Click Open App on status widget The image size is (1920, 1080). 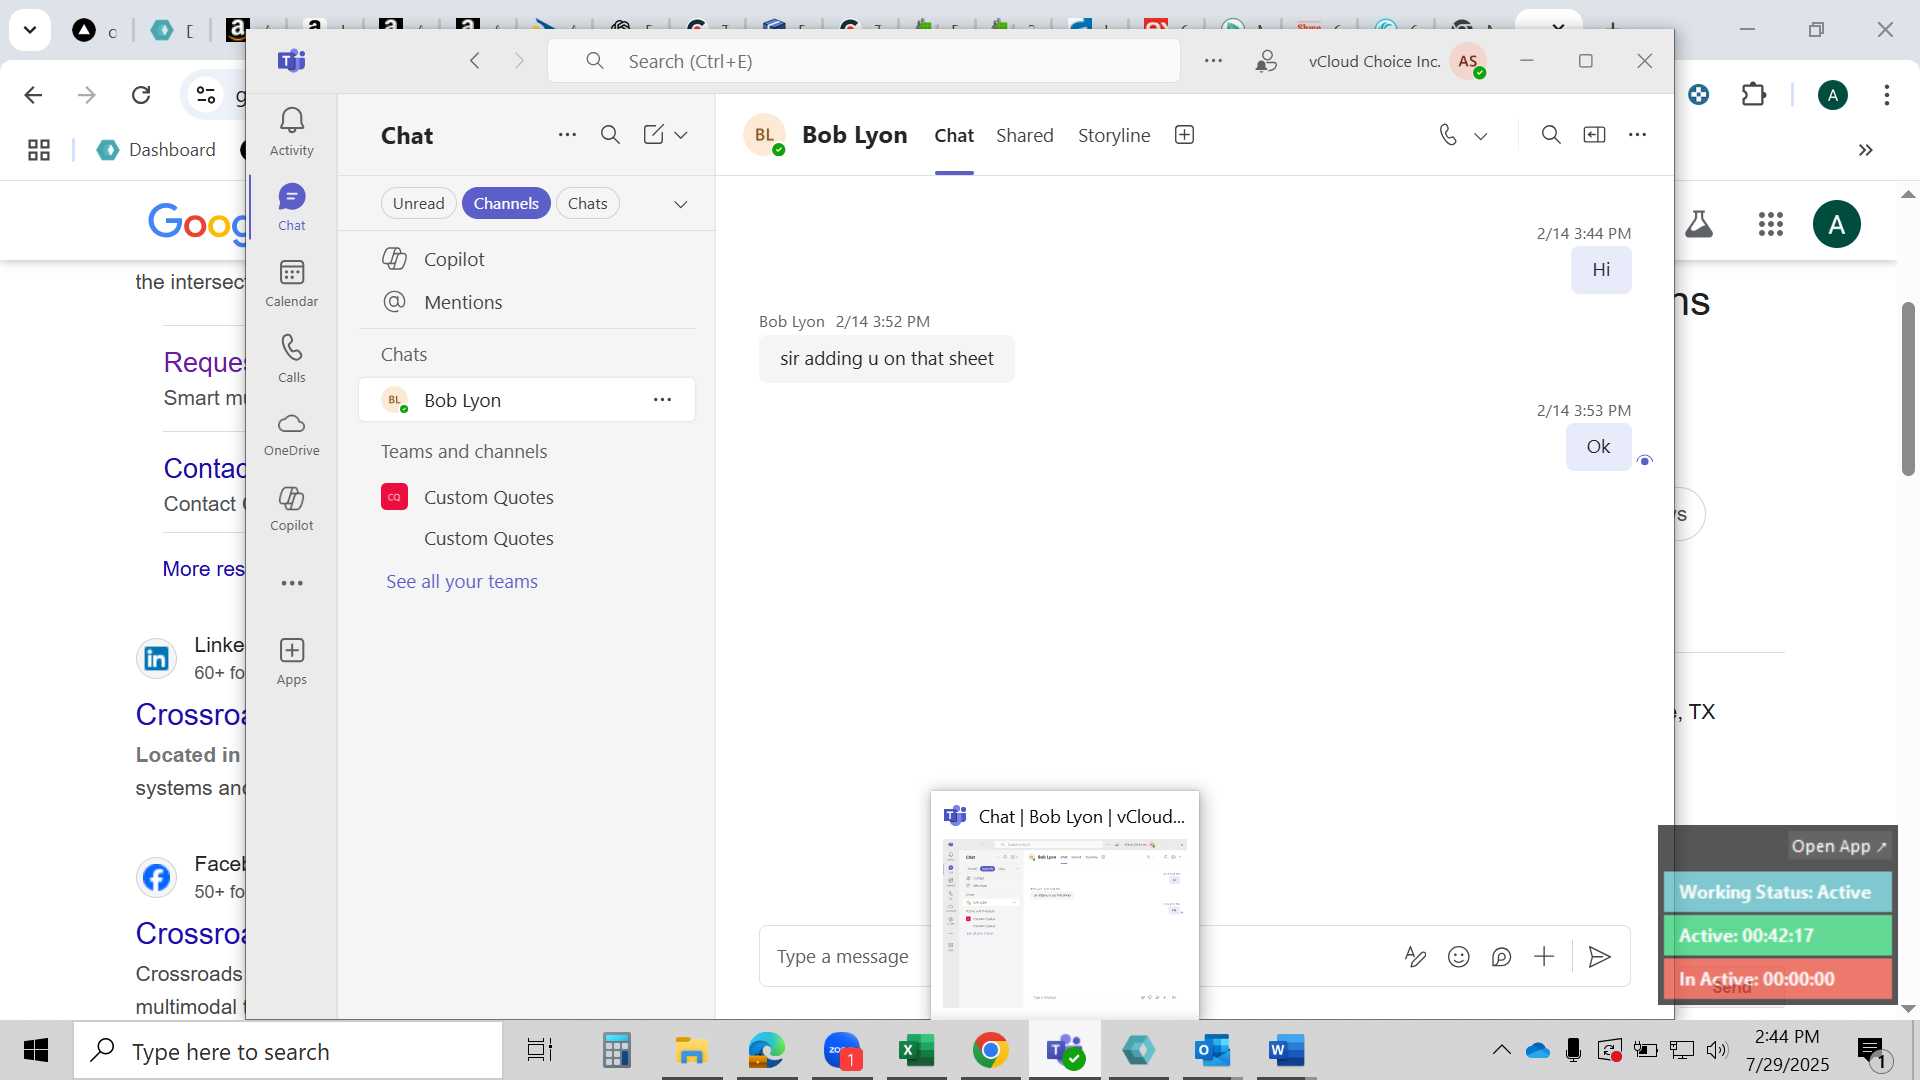click(x=1838, y=846)
